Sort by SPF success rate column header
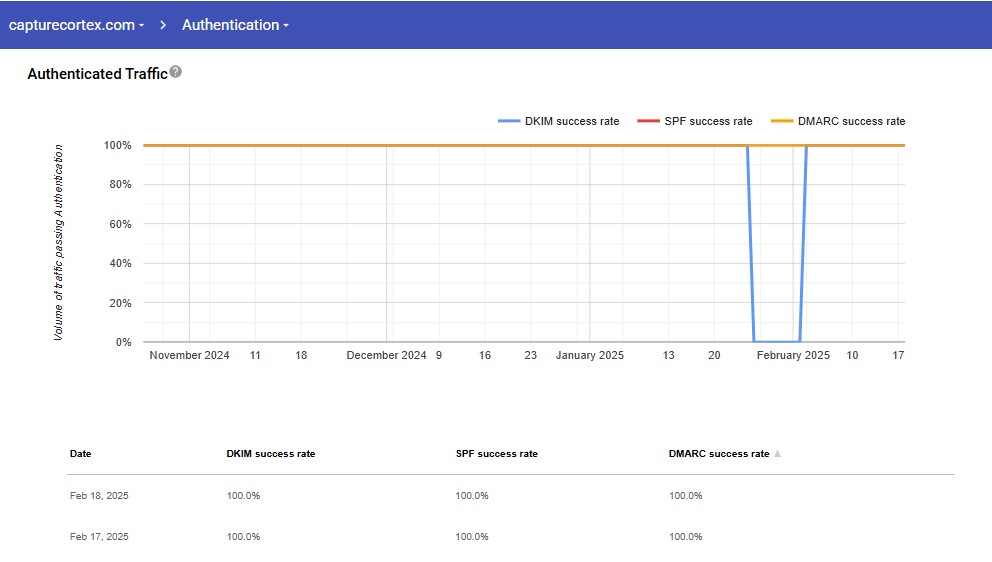The height and width of the screenshot is (562, 992). pos(496,454)
